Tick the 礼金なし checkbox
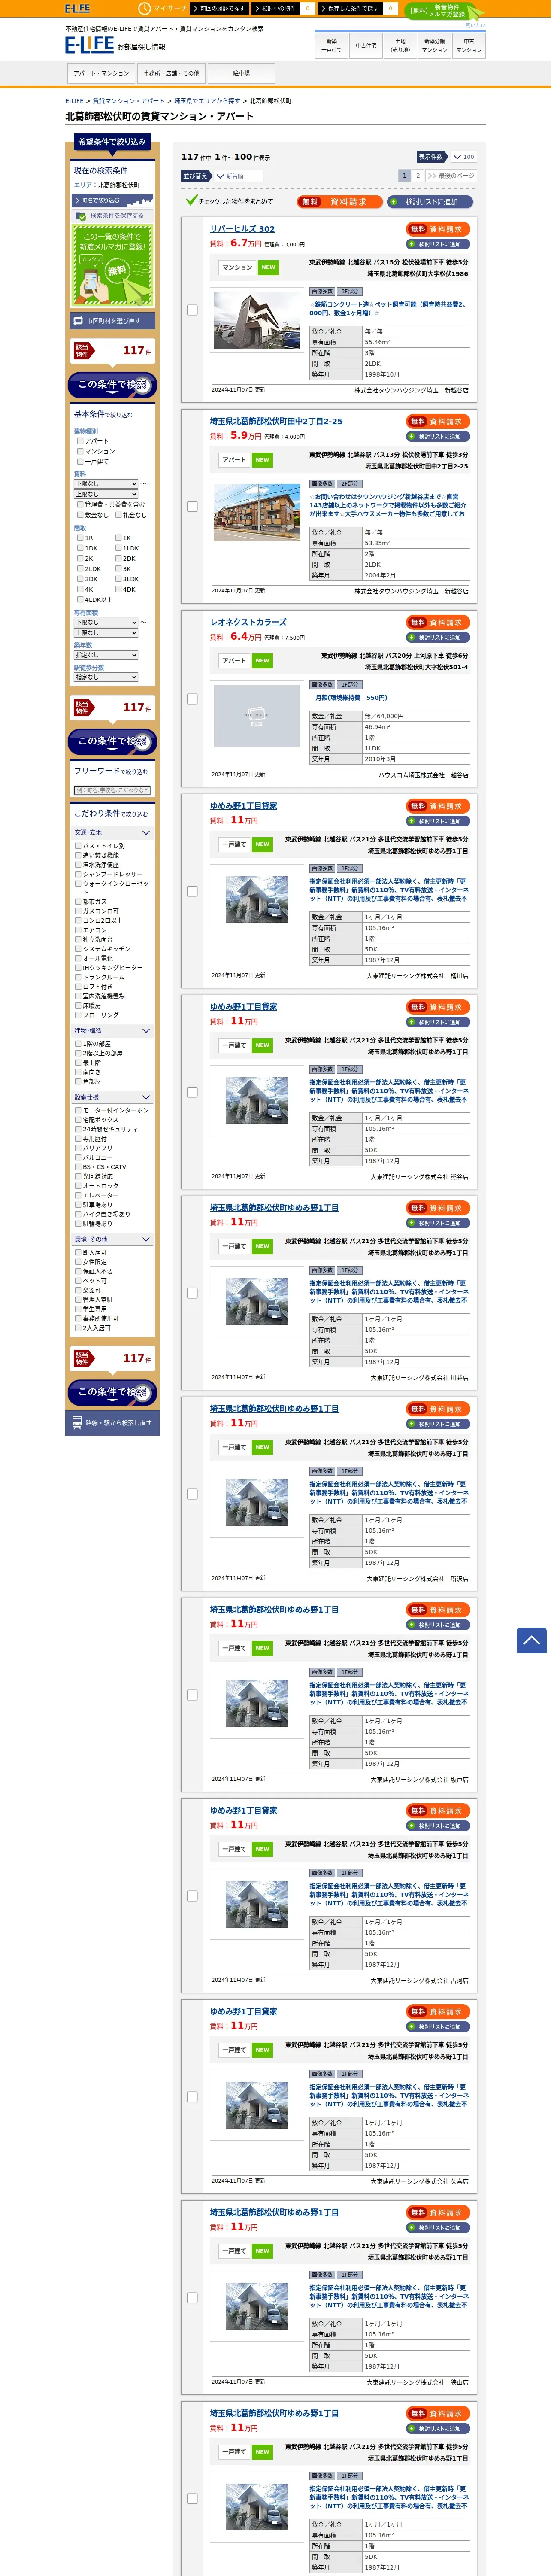 (118, 515)
